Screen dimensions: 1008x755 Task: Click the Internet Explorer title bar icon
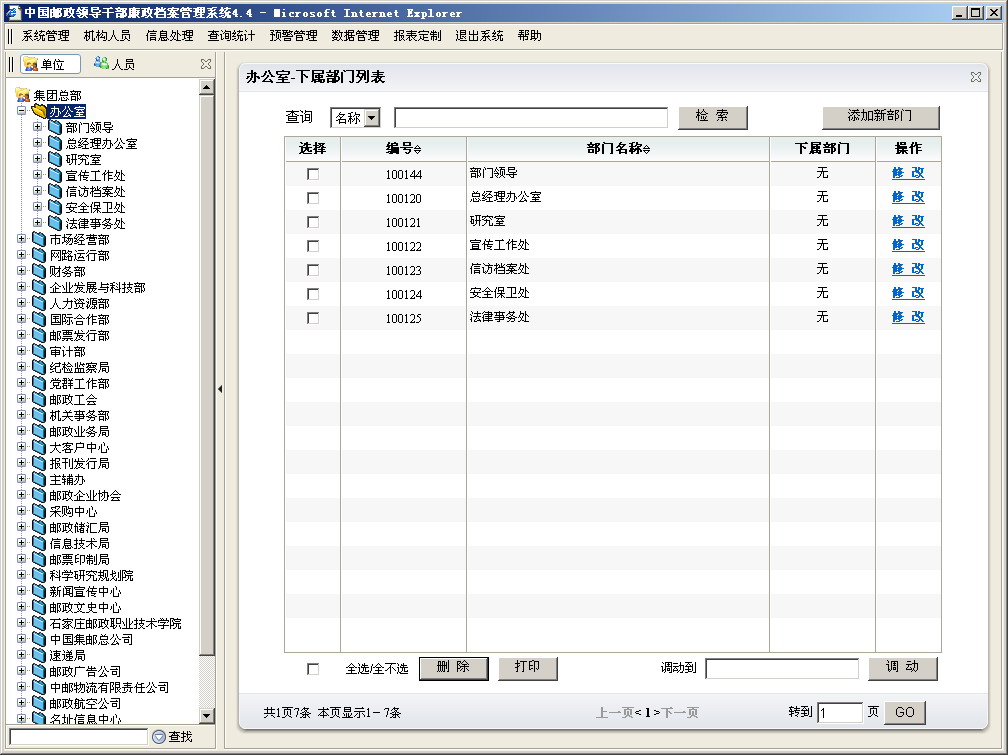click(x=13, y=12)
